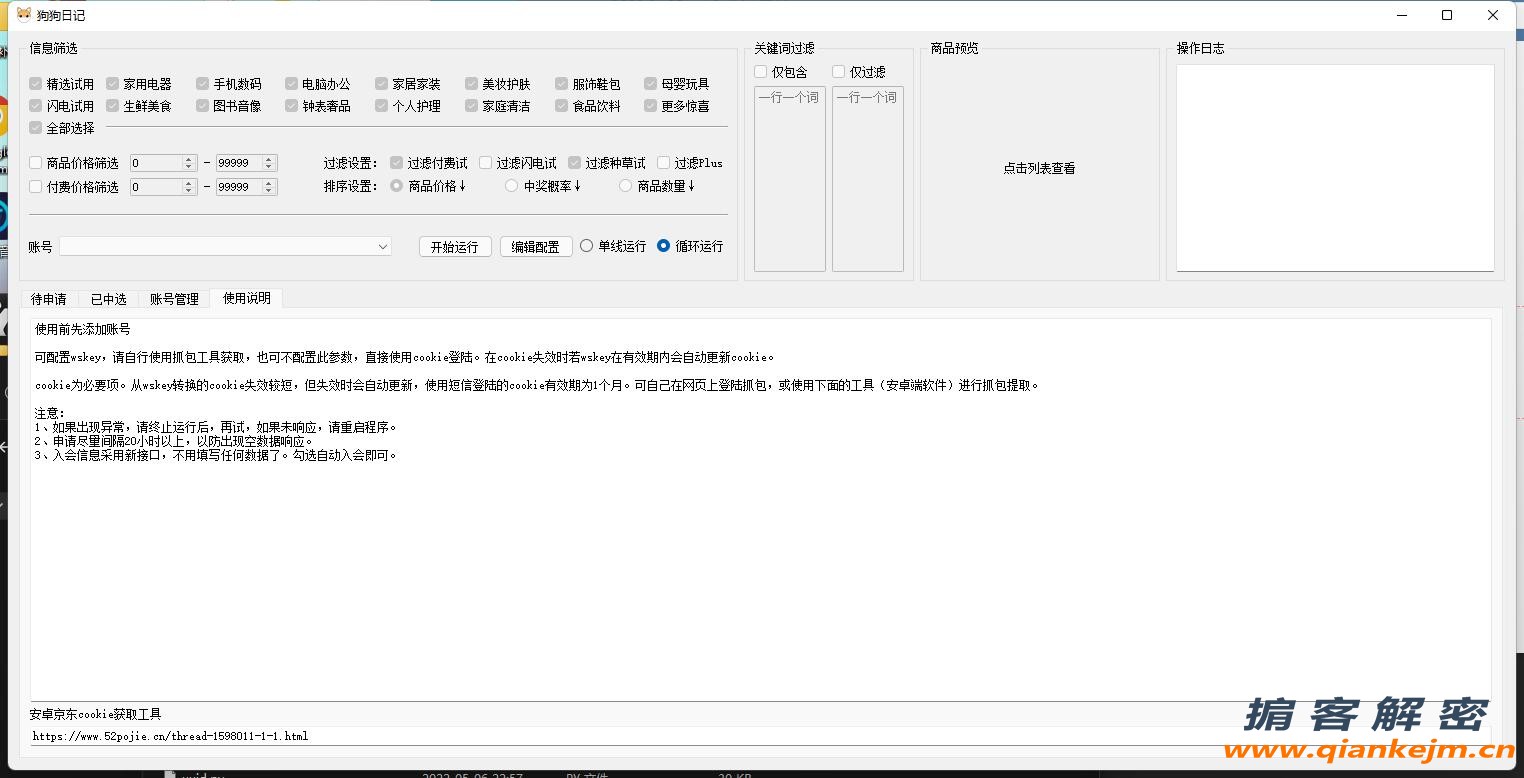Toggle the 美妆护肤 checkbox

tap(471, 84)
